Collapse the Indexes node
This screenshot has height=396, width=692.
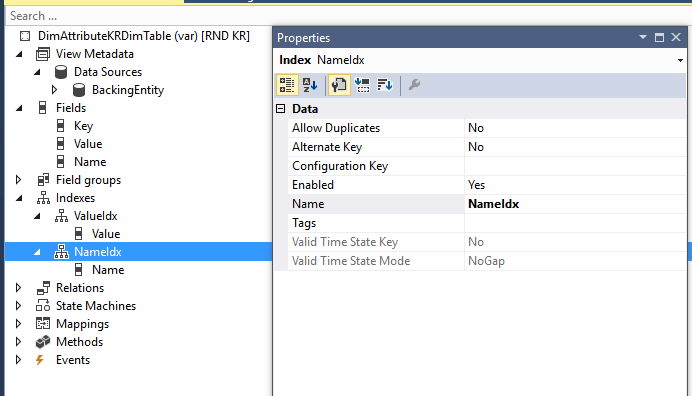tap(19, 198)
